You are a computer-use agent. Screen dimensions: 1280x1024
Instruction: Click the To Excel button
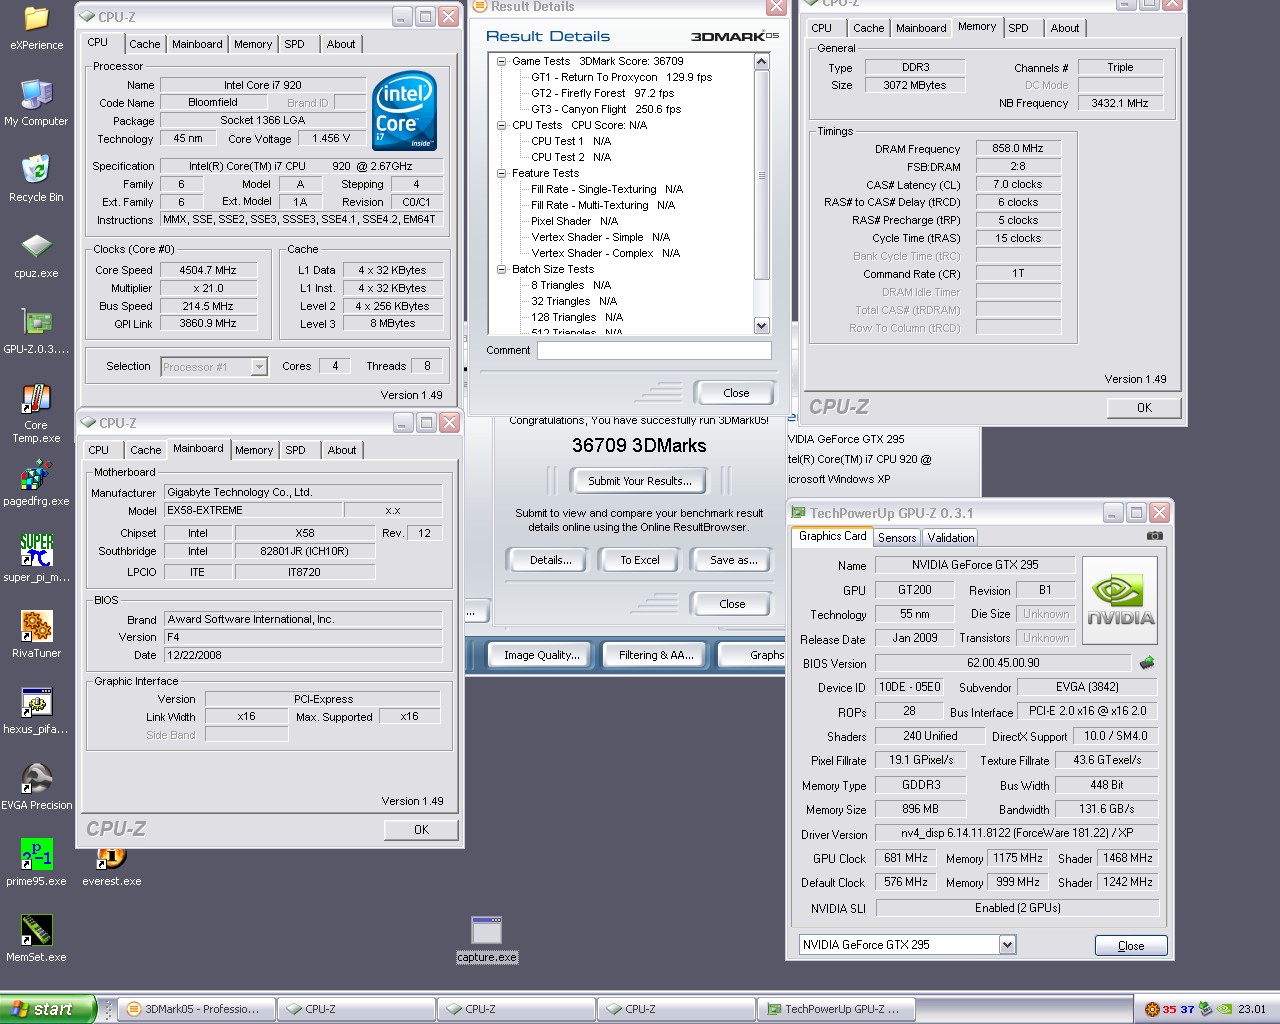[639, 560]
